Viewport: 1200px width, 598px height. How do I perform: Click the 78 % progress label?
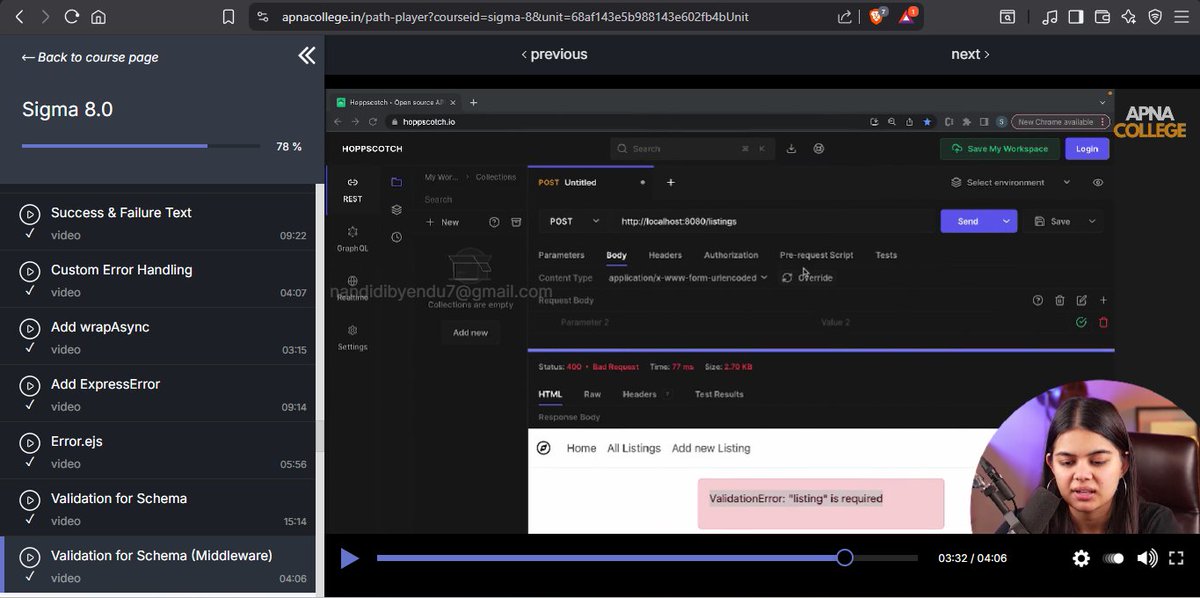[x=289, y=147]
